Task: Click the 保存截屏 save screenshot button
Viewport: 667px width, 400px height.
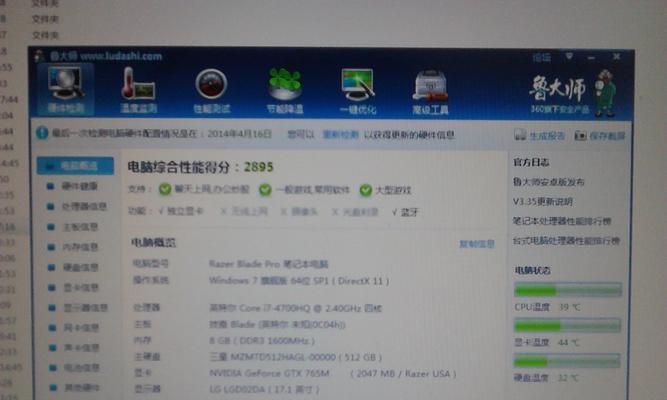Action: pos(600,136)
